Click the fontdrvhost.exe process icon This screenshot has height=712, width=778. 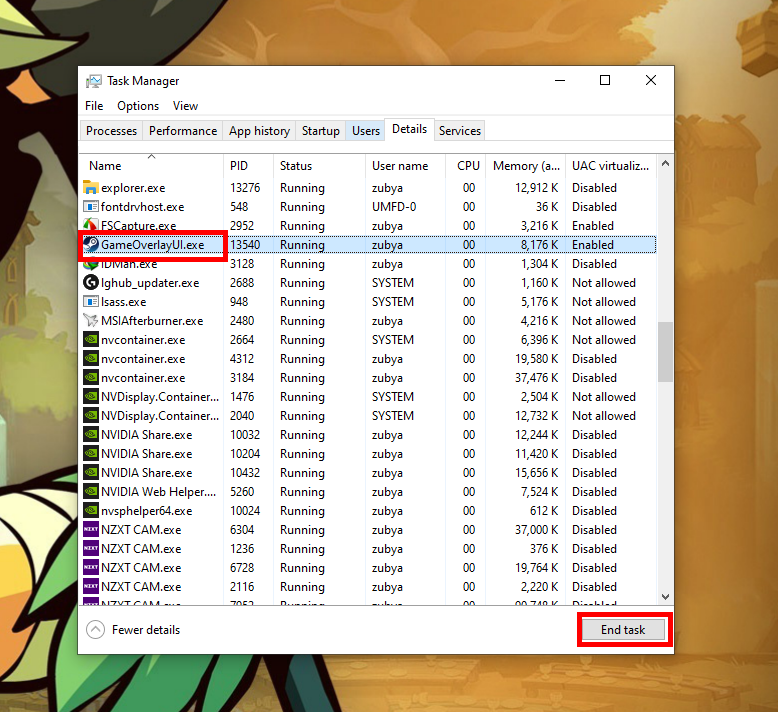click(x=91, y=206)
